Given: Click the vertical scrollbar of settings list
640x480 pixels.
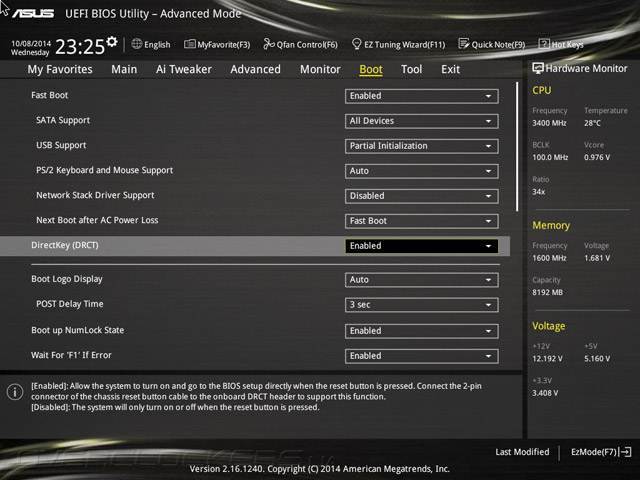Looking at the screenshot, I should click(517, 147).
